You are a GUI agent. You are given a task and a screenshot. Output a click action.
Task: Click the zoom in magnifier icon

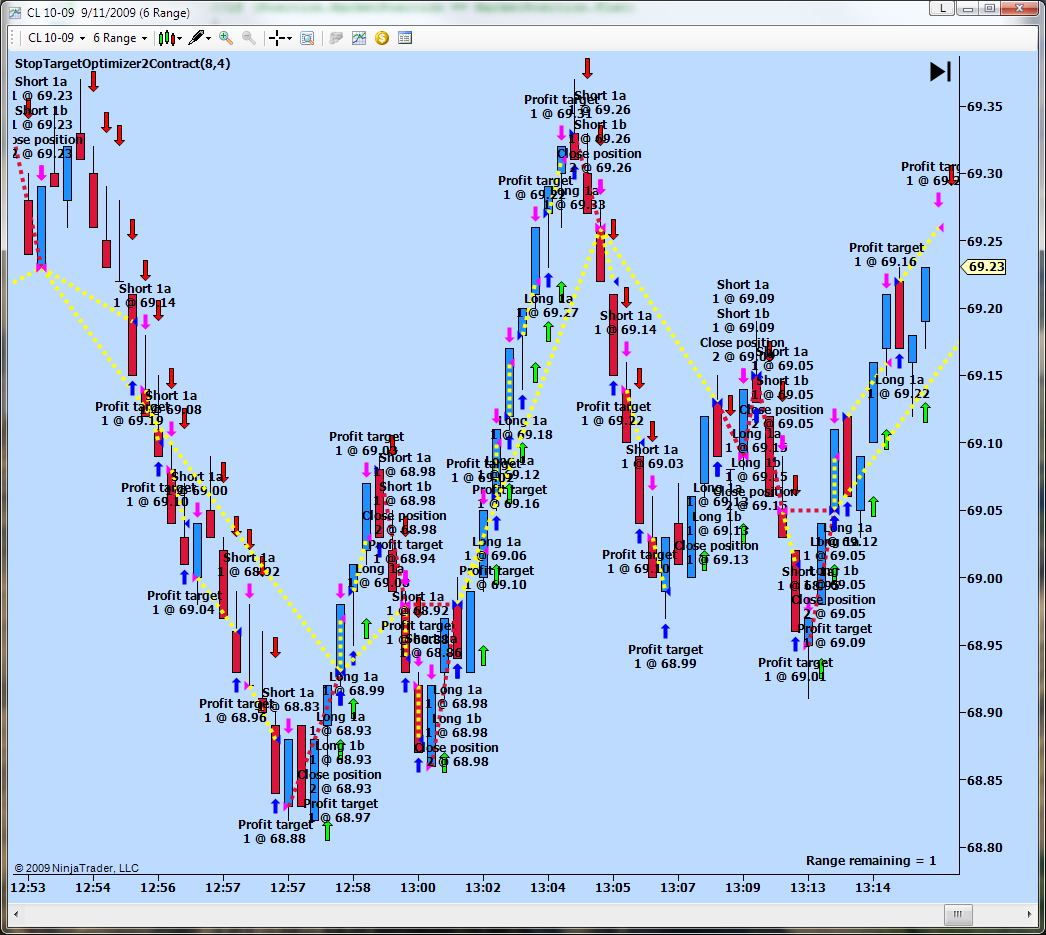click(x=225, y=38)
